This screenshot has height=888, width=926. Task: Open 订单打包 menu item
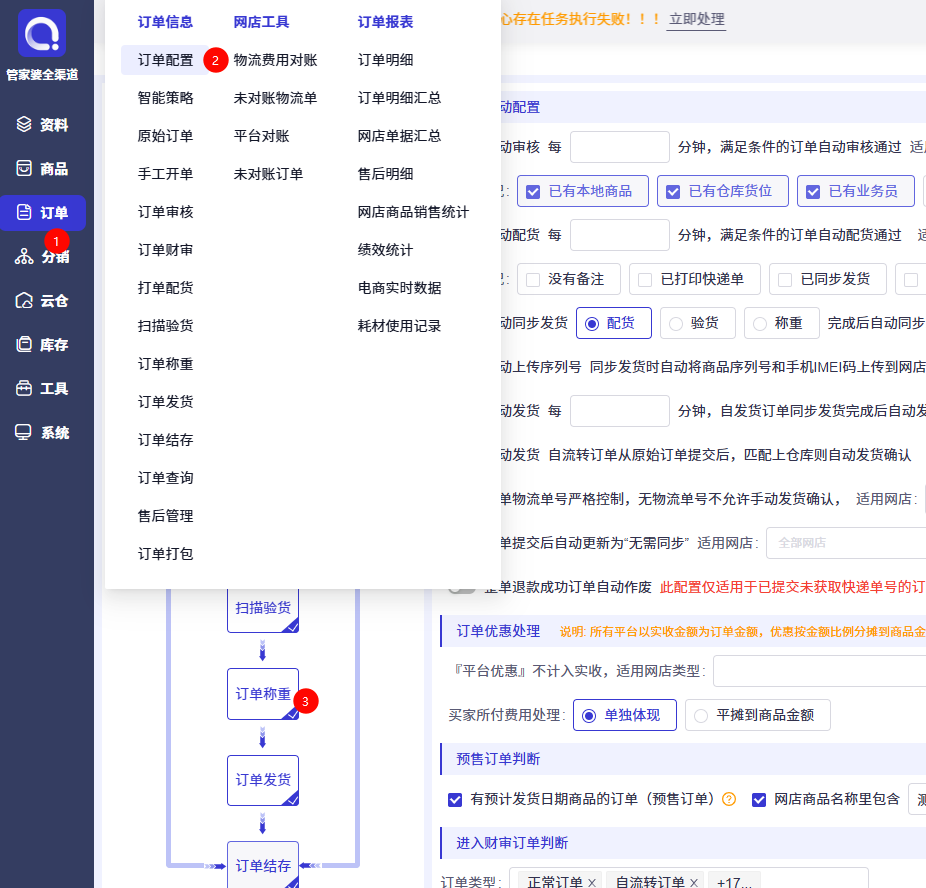click(x=165, y=554)
